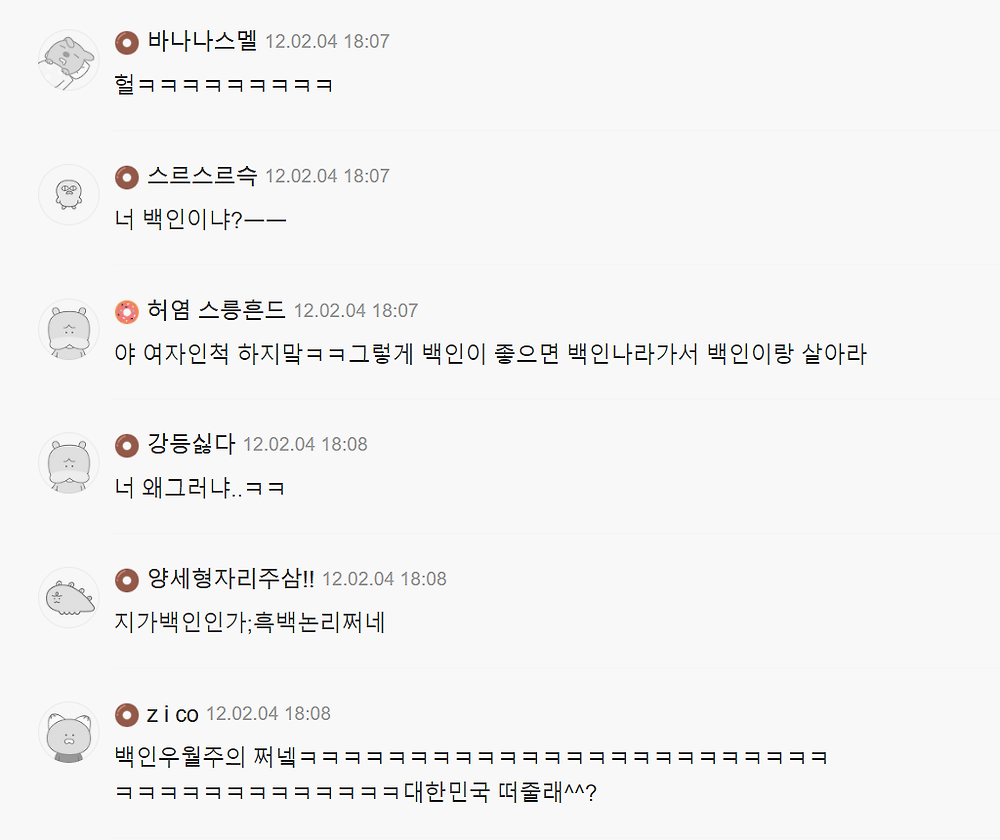Click the donut badge icon beside 스르스르슥
Viewport: 1000px width, 840px height.
tap(127, 177)
